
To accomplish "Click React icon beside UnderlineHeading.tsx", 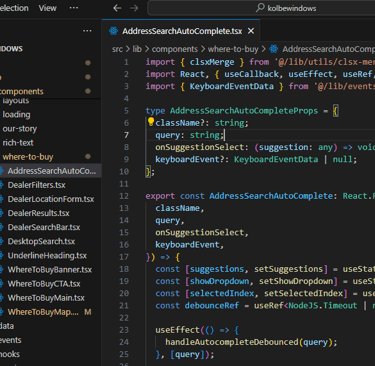I will click(2, 255).
